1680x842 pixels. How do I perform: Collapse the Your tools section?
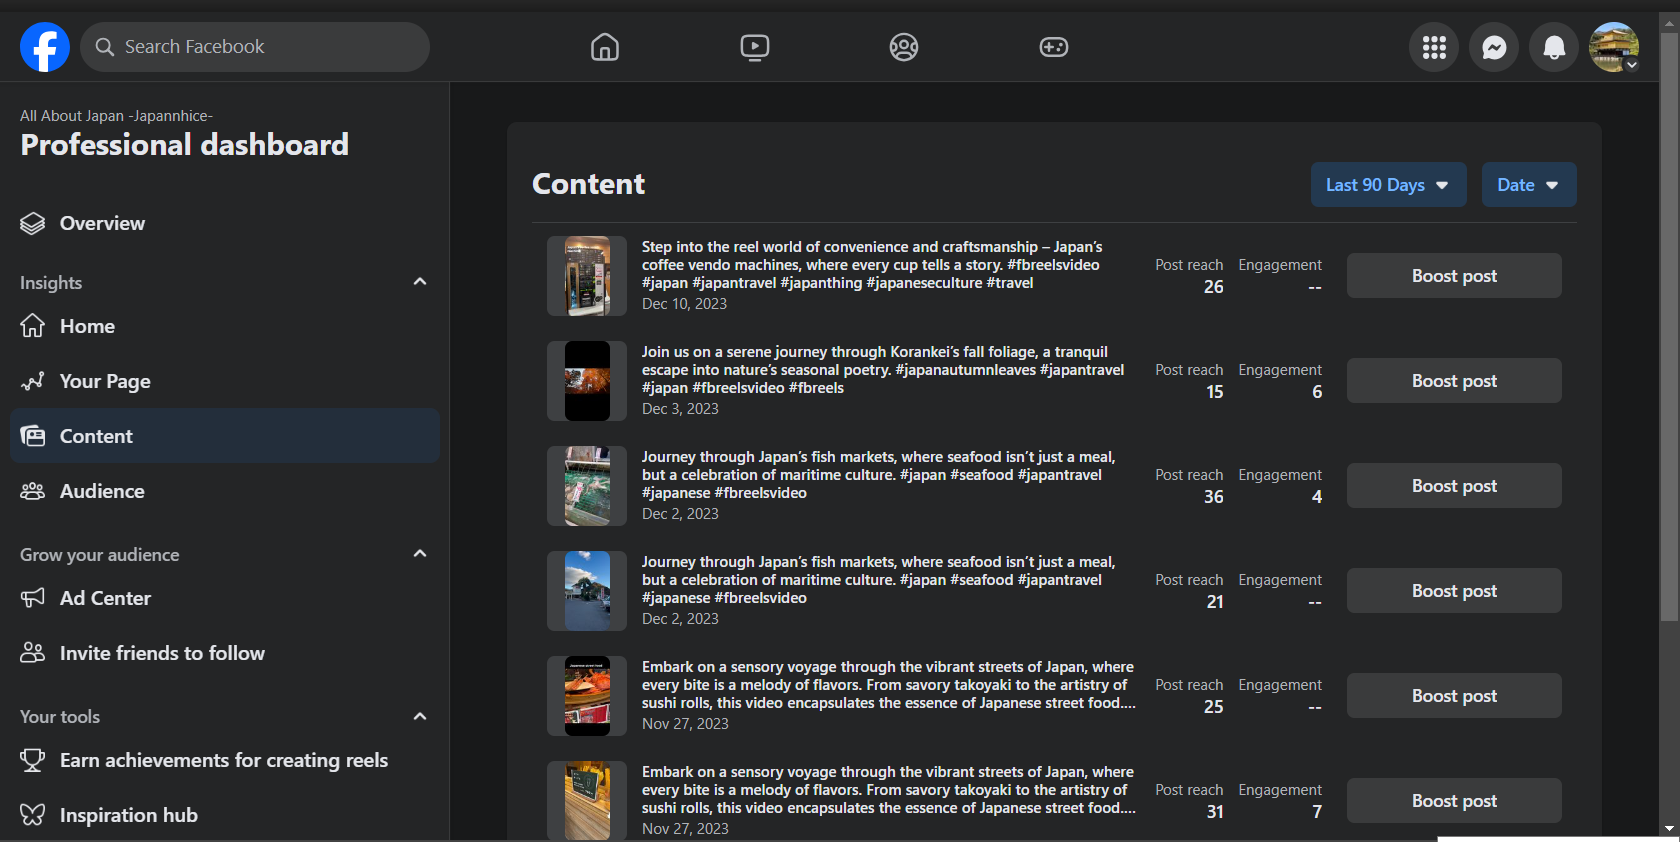click(420, 716)
